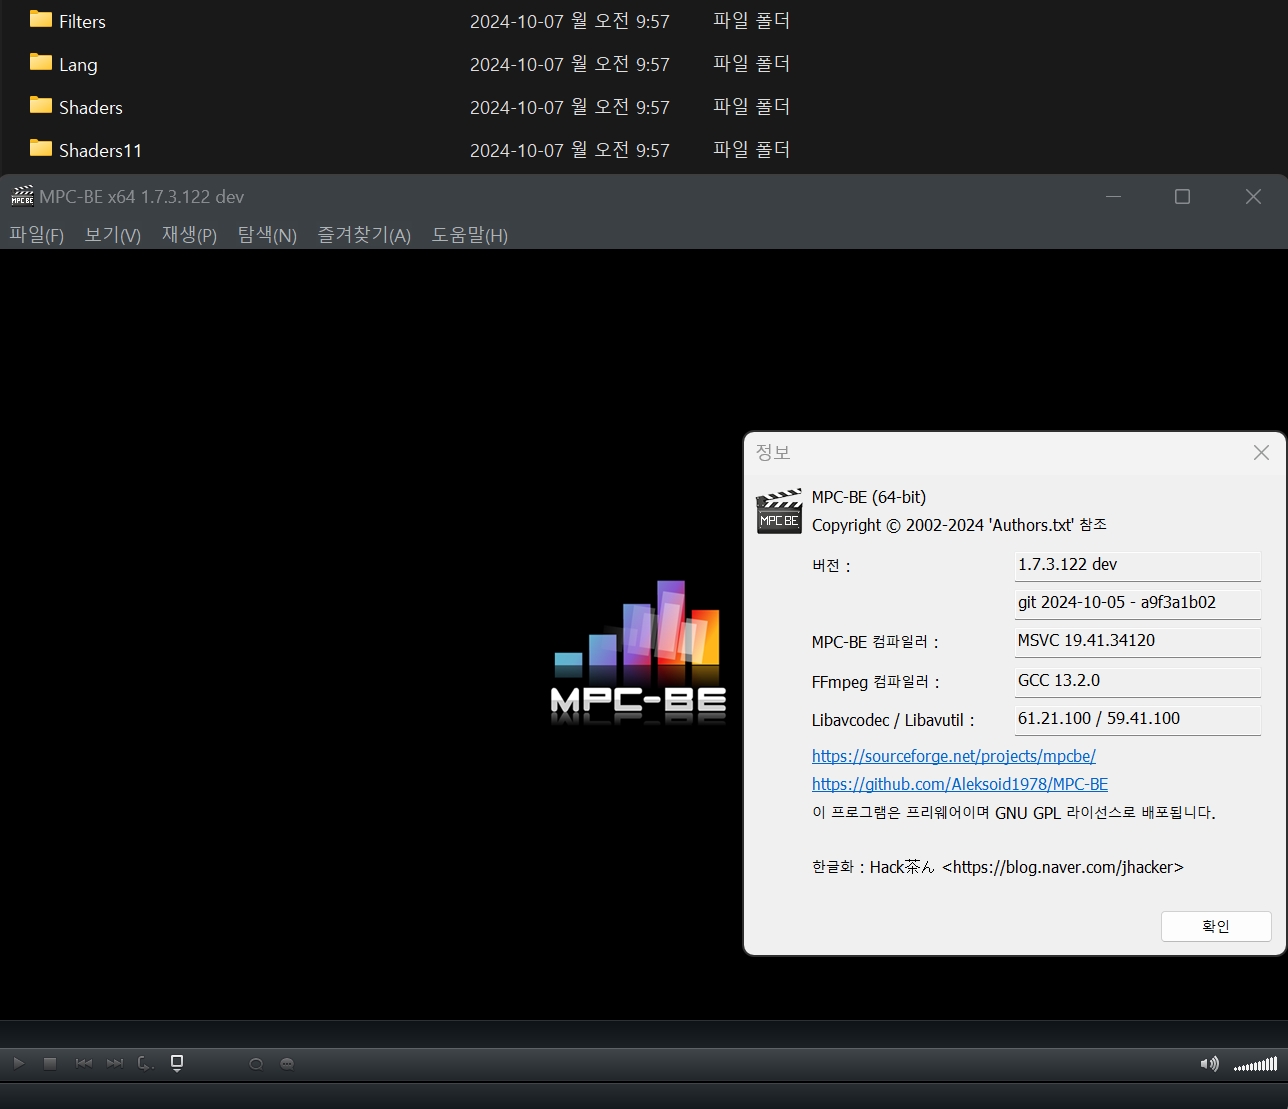The image size is (1288, 1109).
Task: Open the 재생(P) menu
Action: (x=189, y=235)
